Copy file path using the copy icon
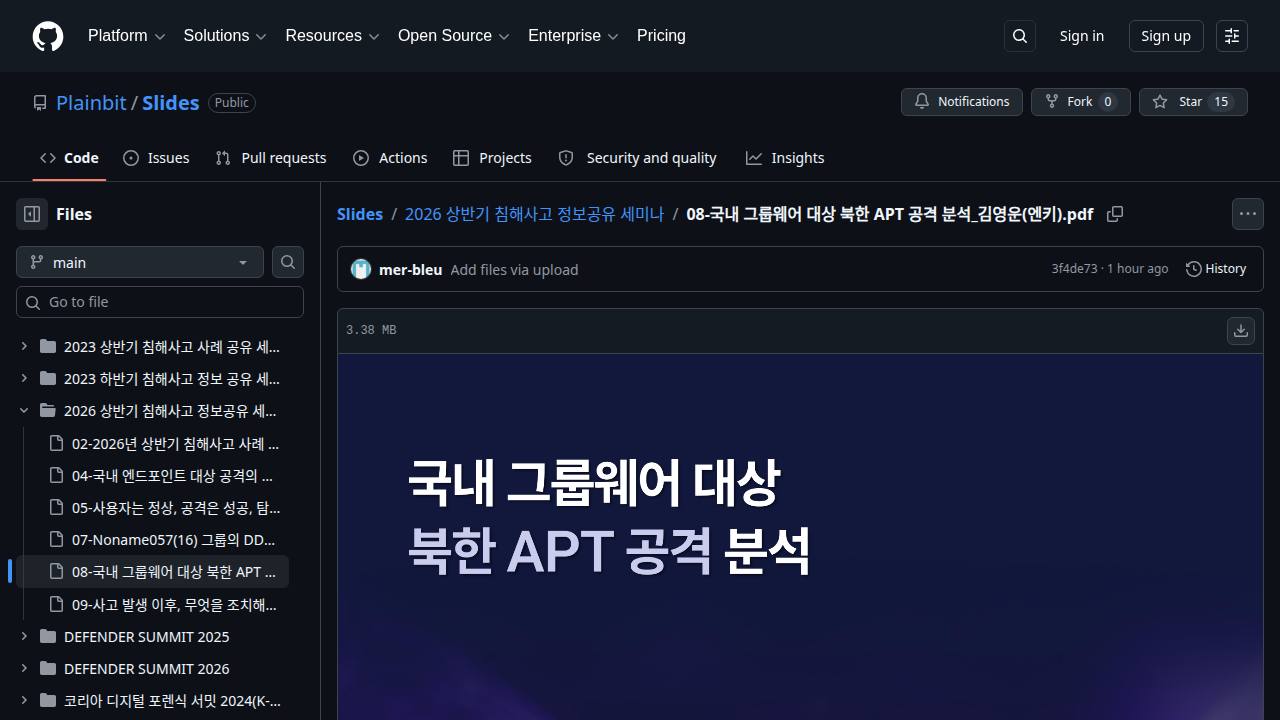This screenshot has width=1280, height=720. click(x=1115, y=214)
